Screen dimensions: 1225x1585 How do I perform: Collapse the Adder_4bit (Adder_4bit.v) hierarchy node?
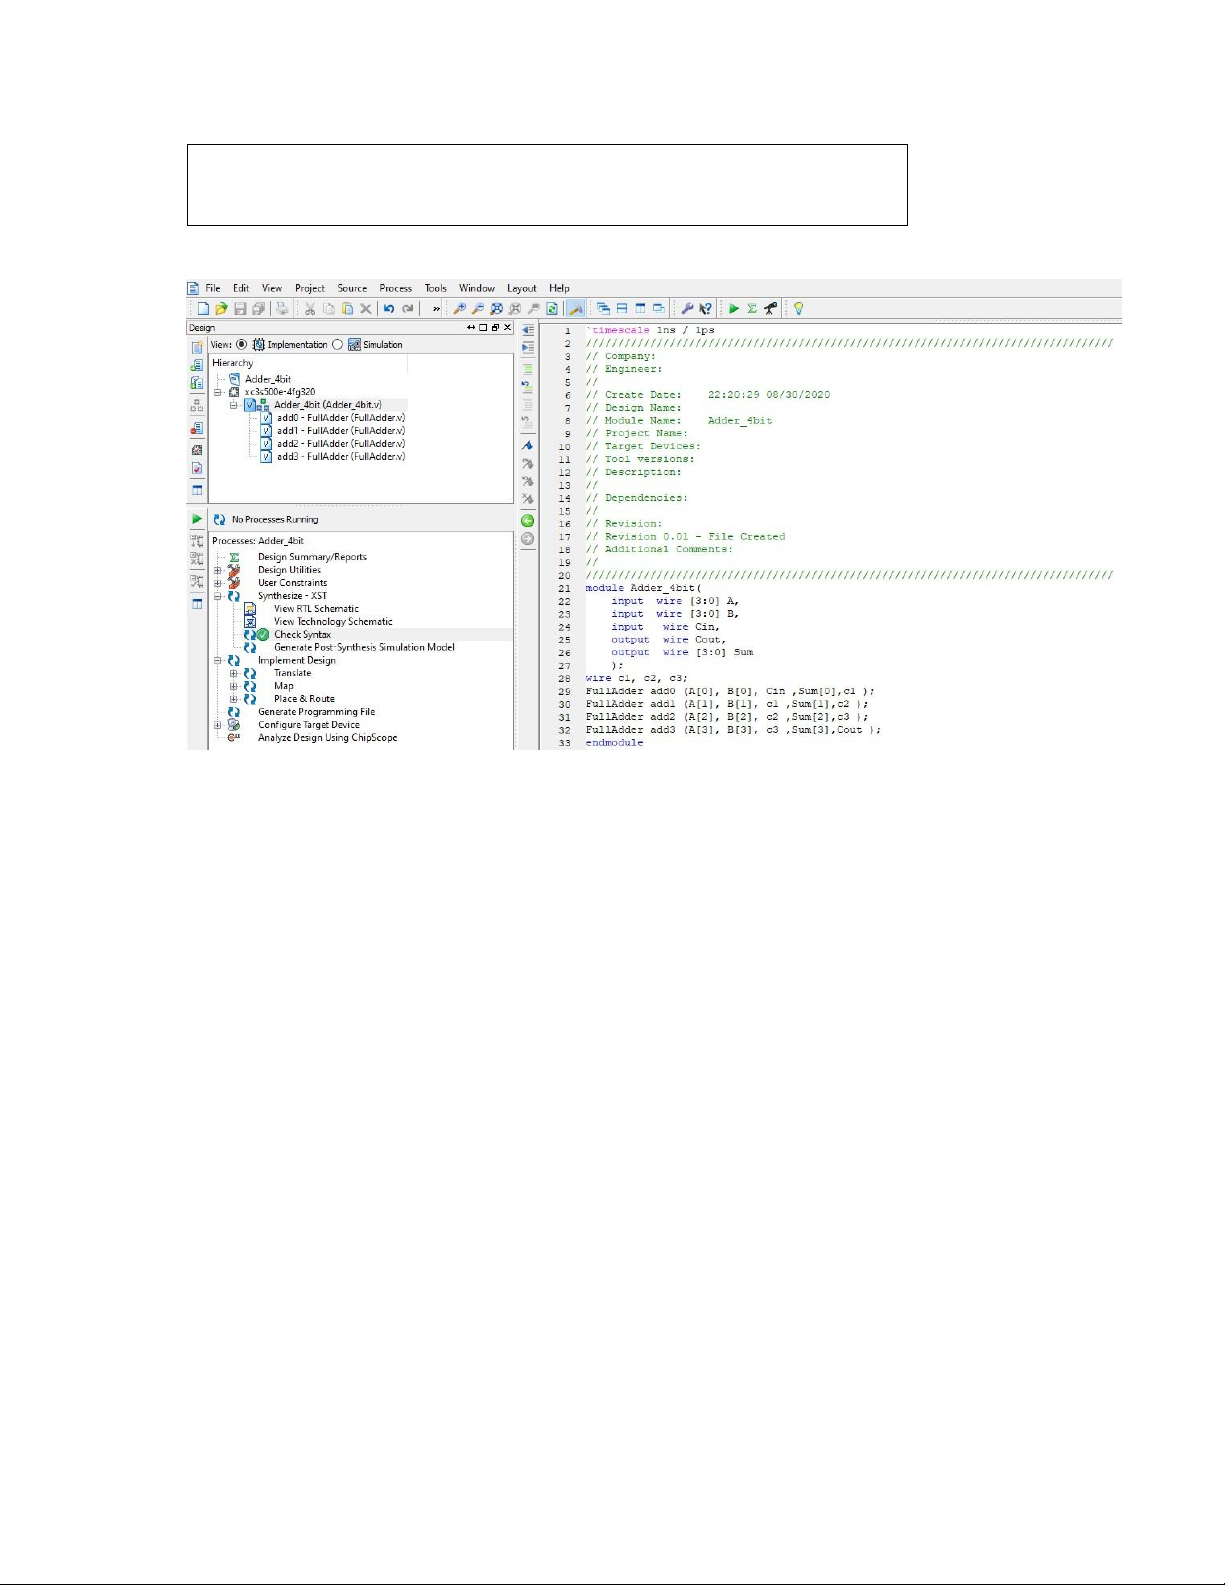point(234,405)
